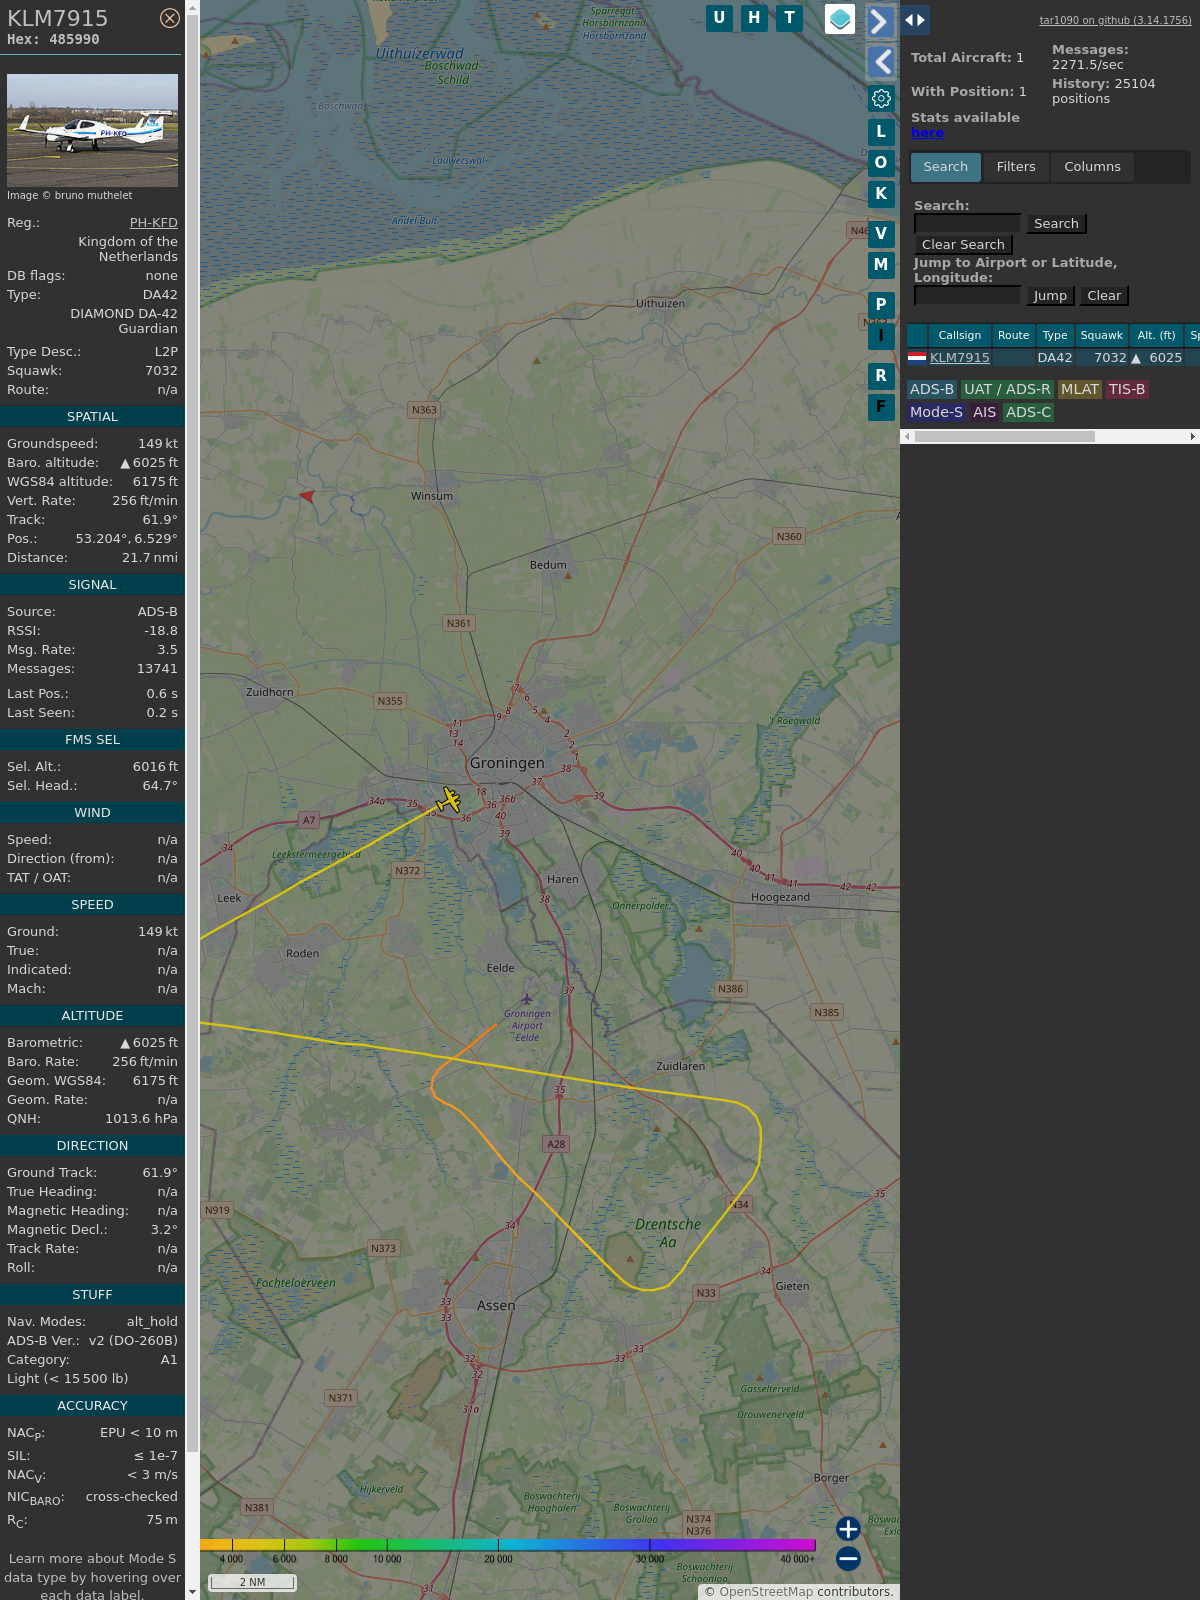This screenshot has height=1600, width=1200.
Task: Click the MLAT legend label
Action: pos(1080,389)
